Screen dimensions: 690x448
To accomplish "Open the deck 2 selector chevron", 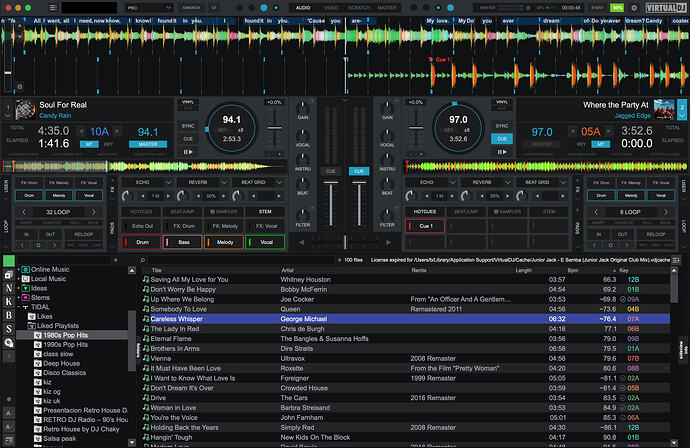I will click(x=682, y=116).
